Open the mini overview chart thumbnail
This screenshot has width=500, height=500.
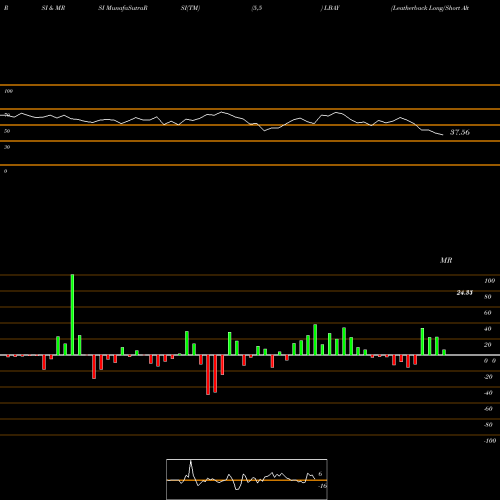point(247,479)
